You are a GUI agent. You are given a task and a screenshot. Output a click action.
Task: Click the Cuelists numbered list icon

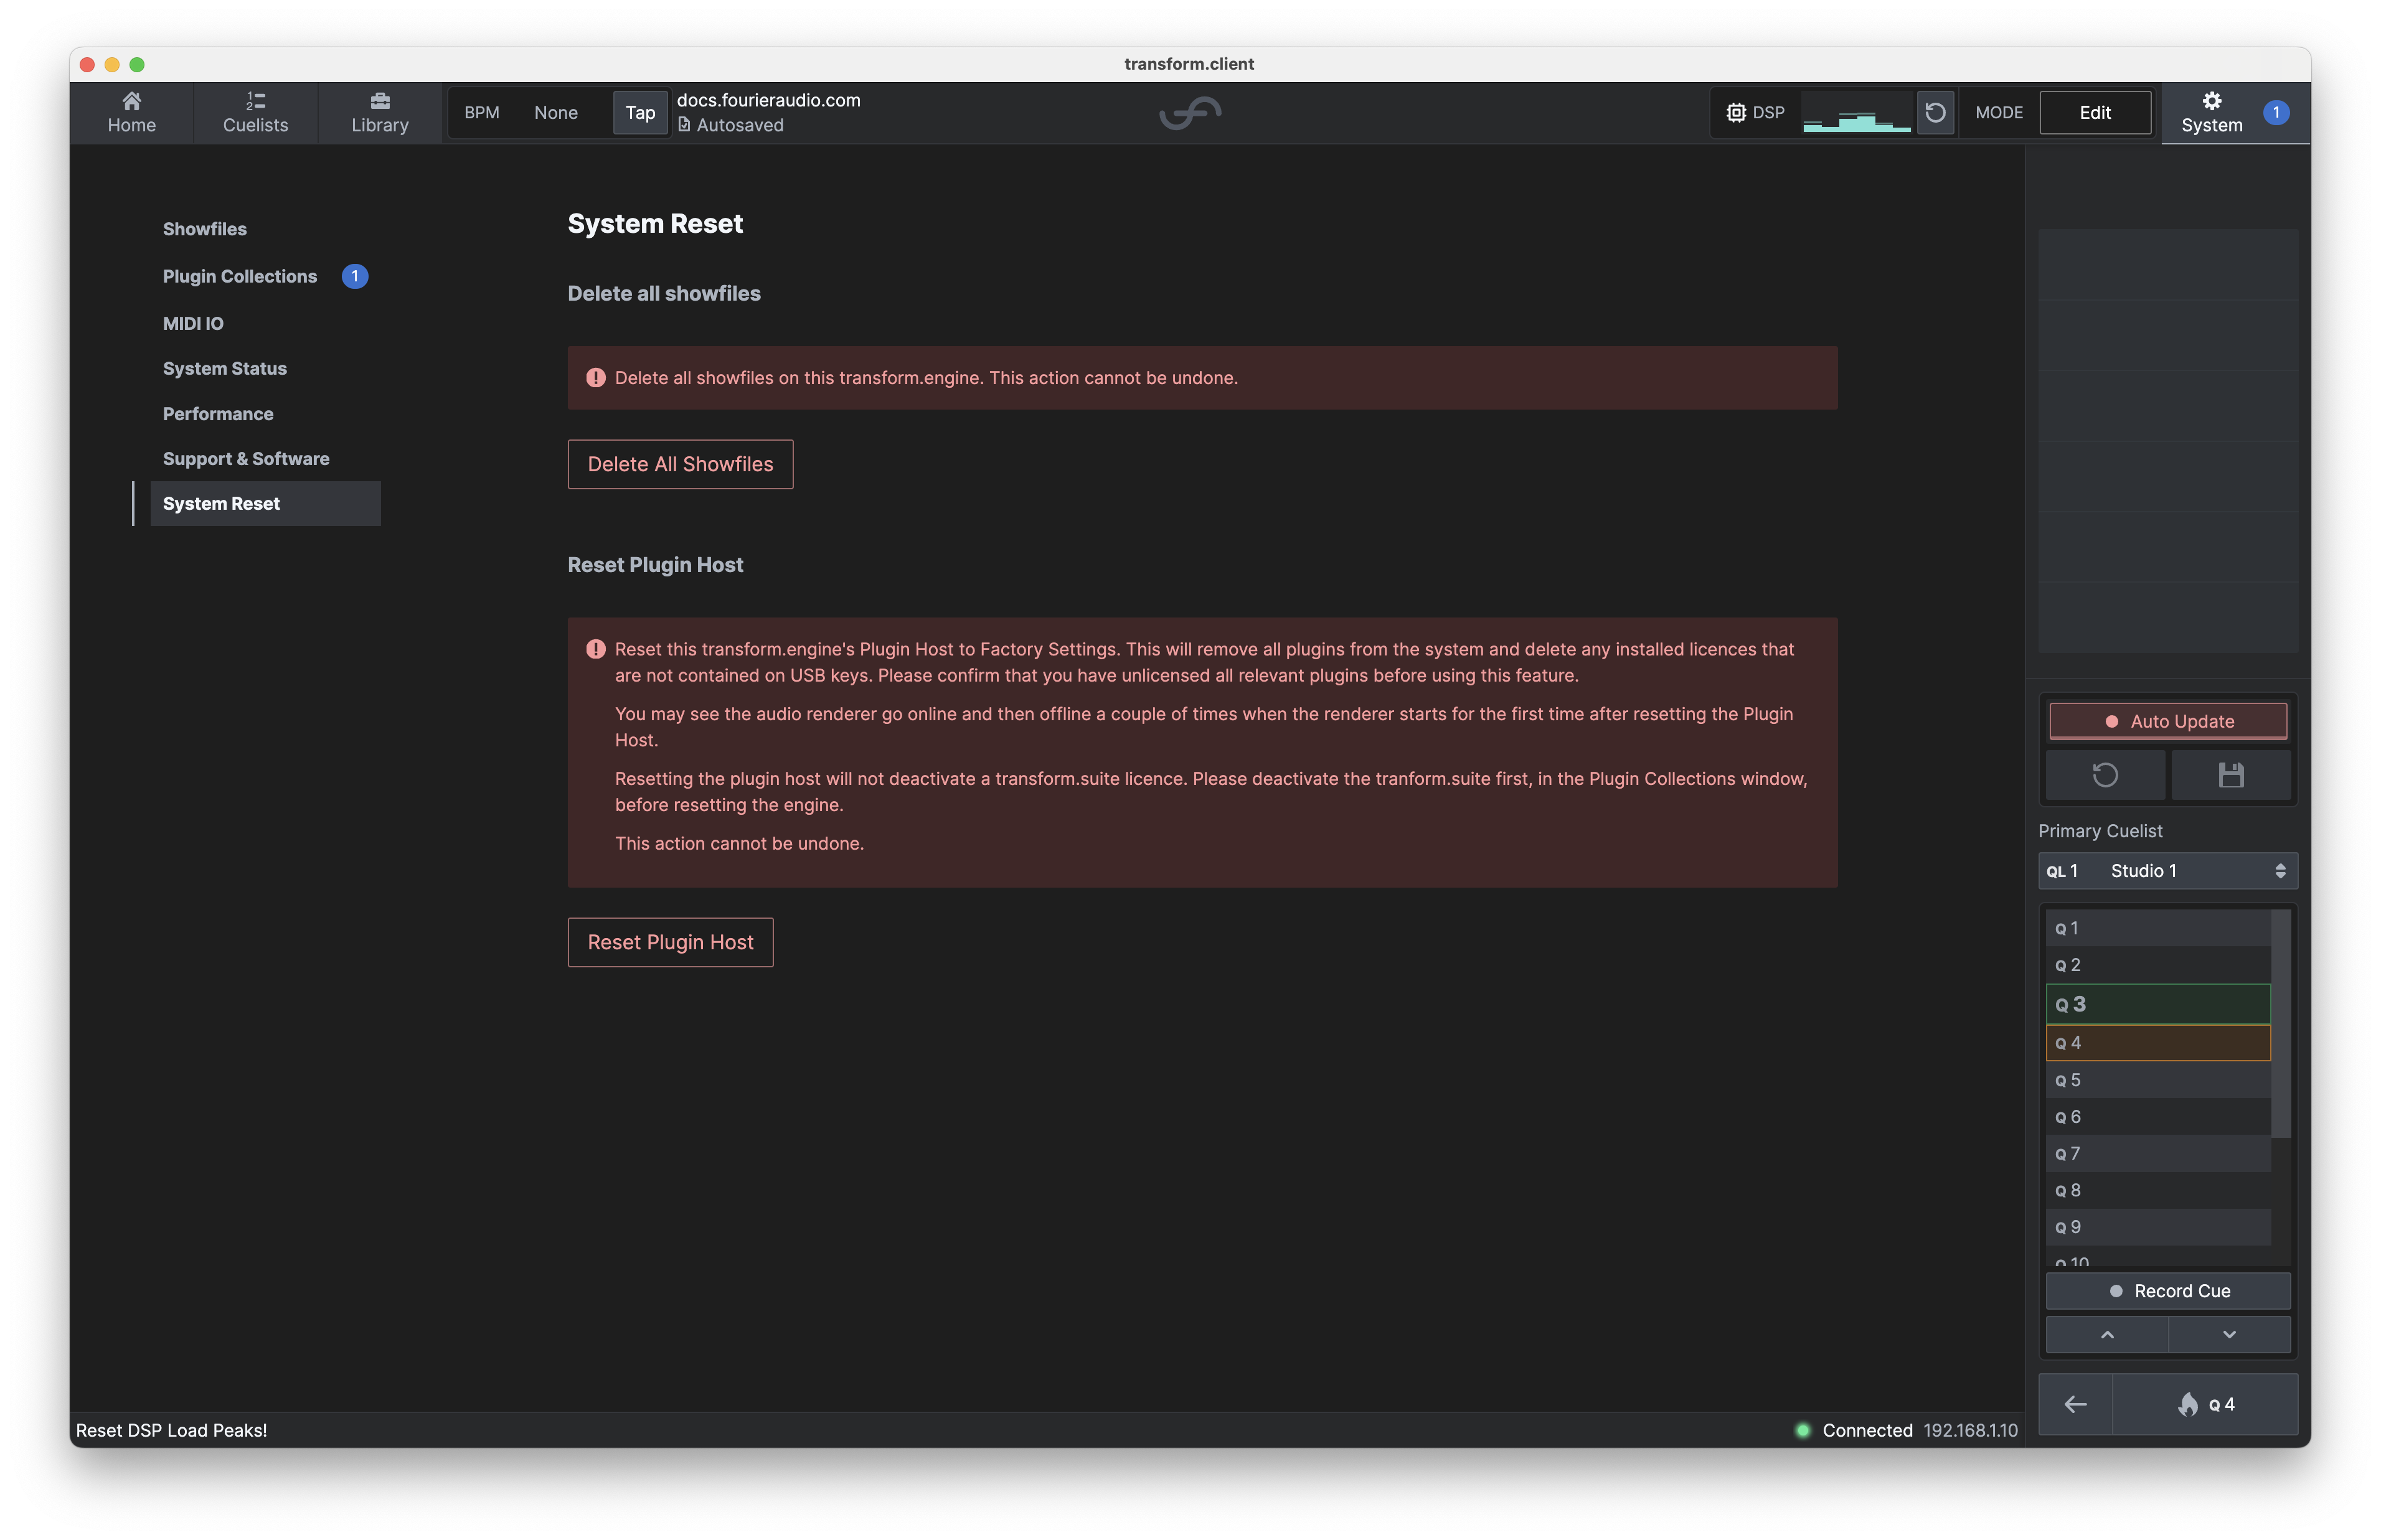(x=255, y=101)
